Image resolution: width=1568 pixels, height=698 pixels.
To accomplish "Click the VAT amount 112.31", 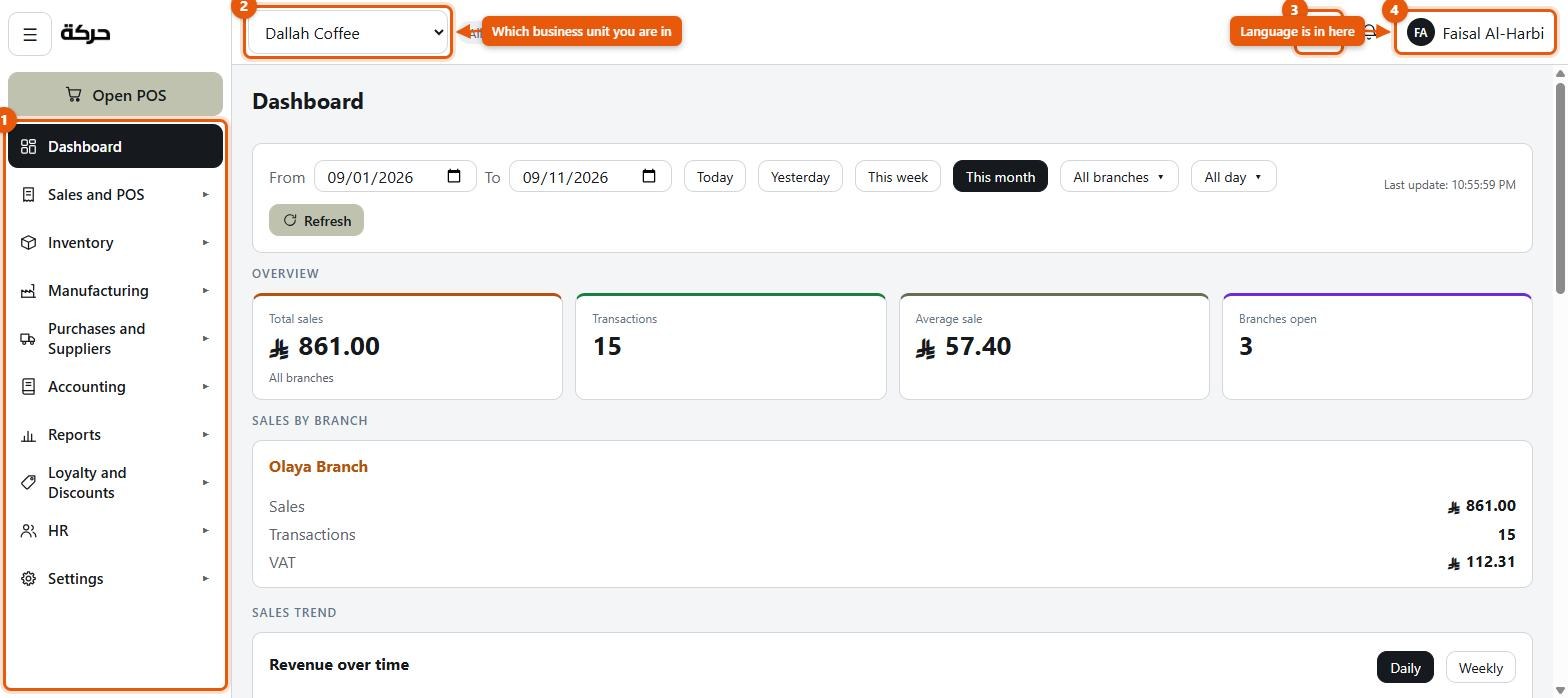I will 1481,562.
